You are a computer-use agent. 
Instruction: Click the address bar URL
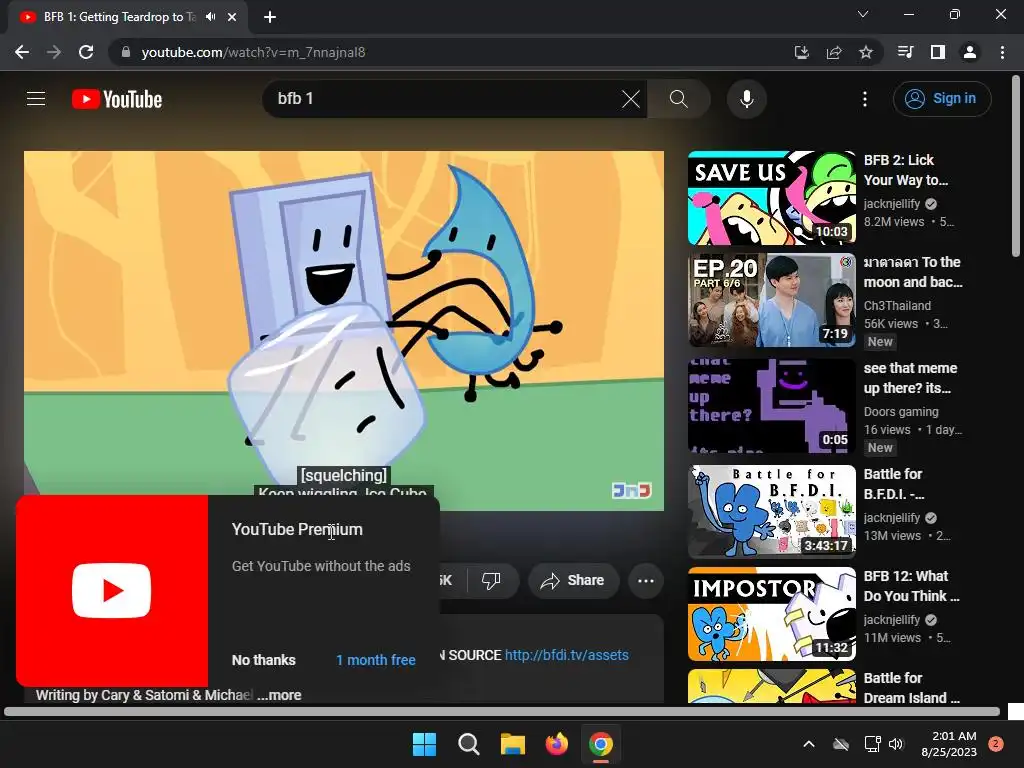tap(253, 52)
